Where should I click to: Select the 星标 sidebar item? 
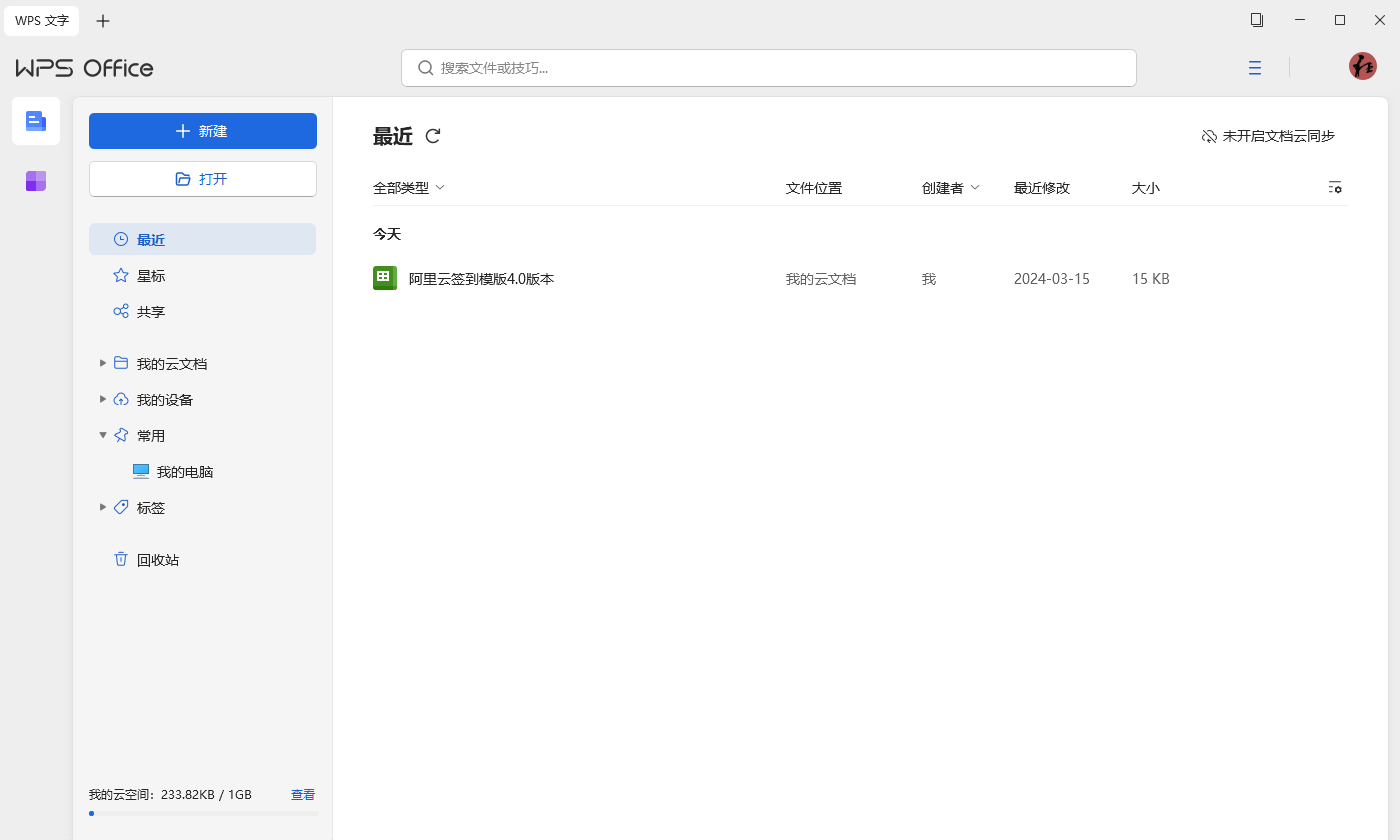coord(202,275)
